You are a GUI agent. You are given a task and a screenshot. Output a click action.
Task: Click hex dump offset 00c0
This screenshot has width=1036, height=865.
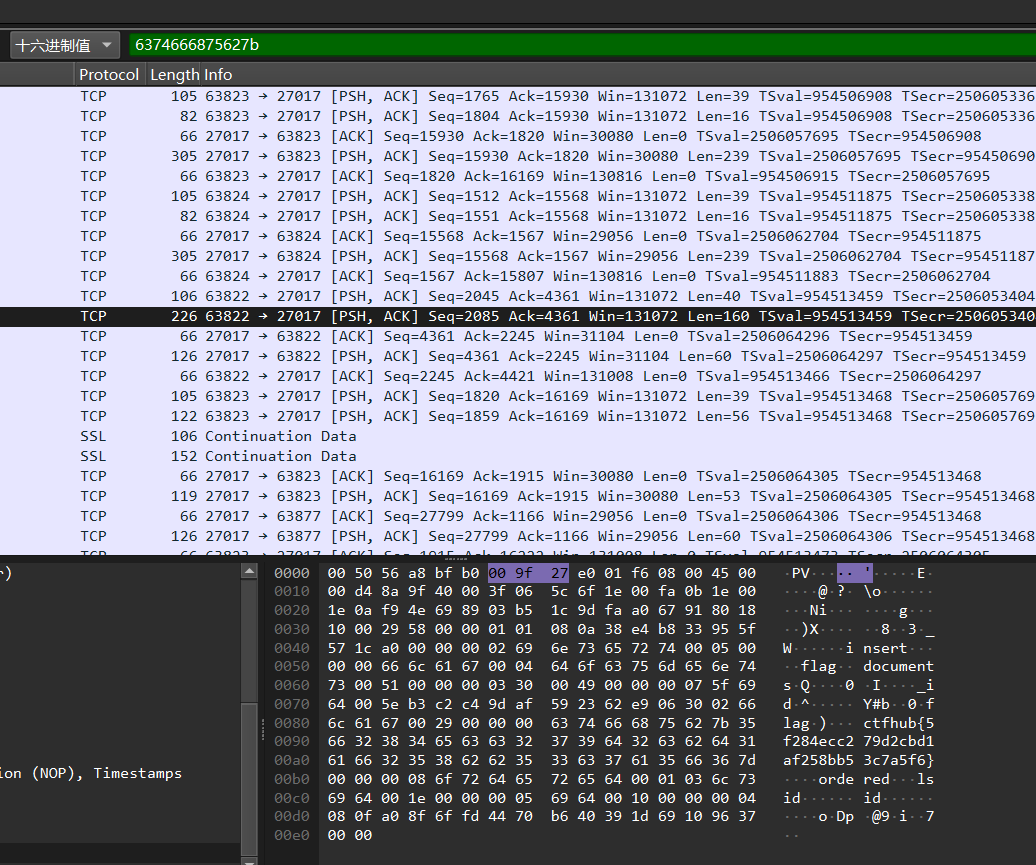click(291, 798)
